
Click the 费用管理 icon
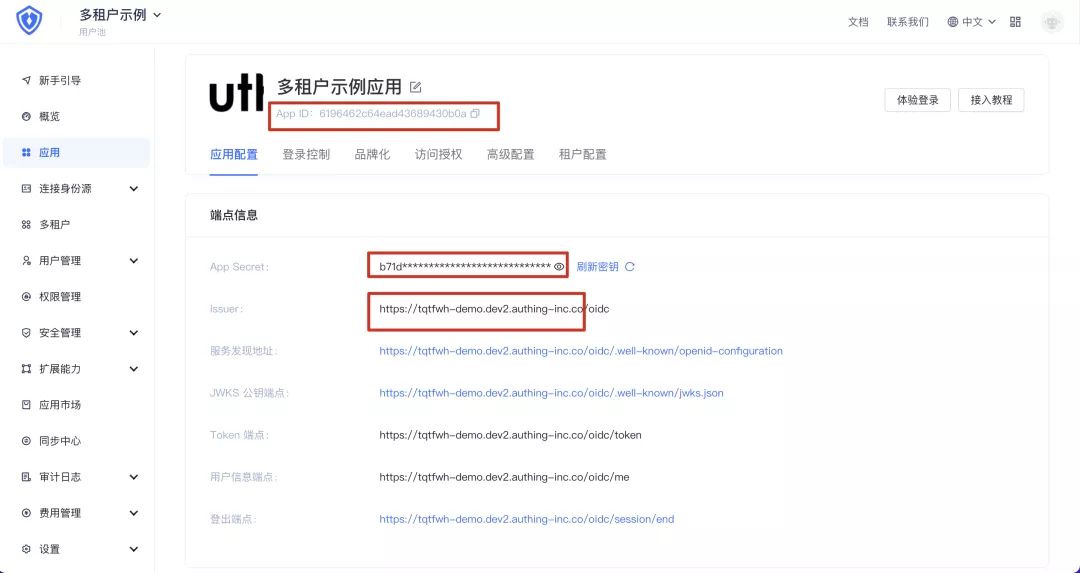click(26, 513)
